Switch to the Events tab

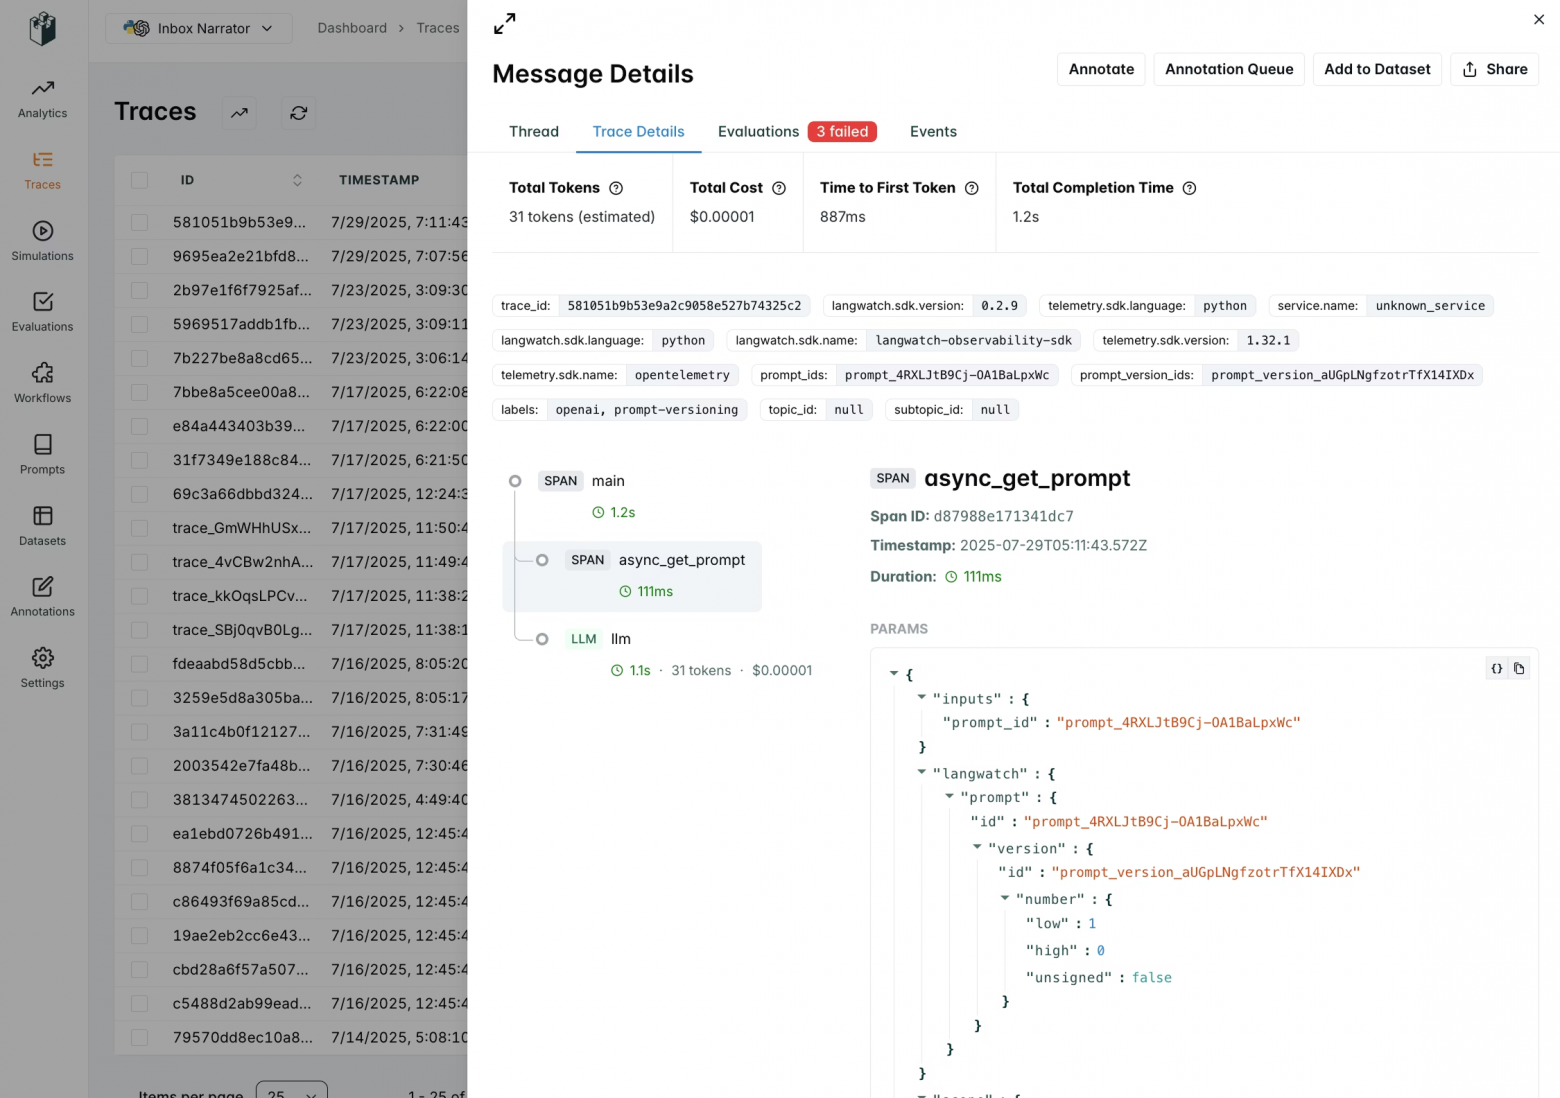932,131
